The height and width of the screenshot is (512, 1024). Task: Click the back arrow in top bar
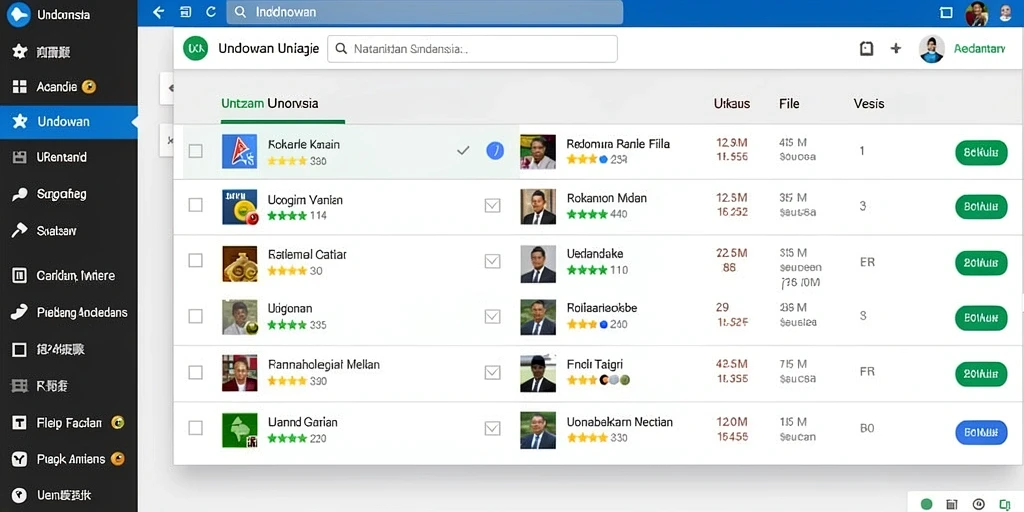click(x=158, y=12)
